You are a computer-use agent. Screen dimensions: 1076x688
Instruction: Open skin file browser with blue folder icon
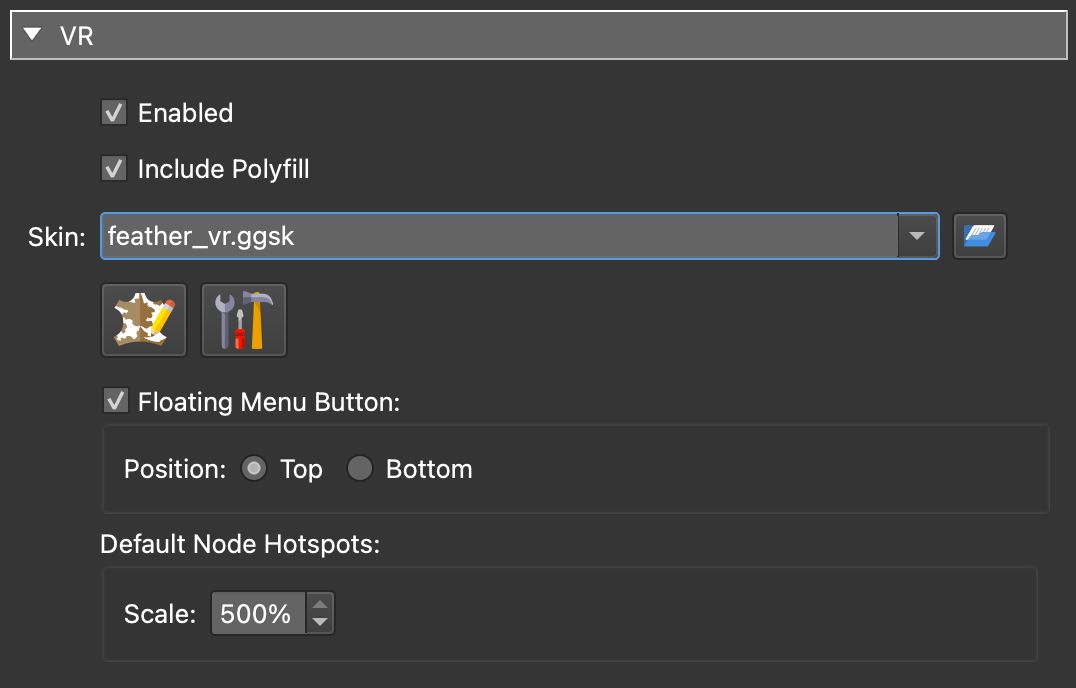(979, 235)
